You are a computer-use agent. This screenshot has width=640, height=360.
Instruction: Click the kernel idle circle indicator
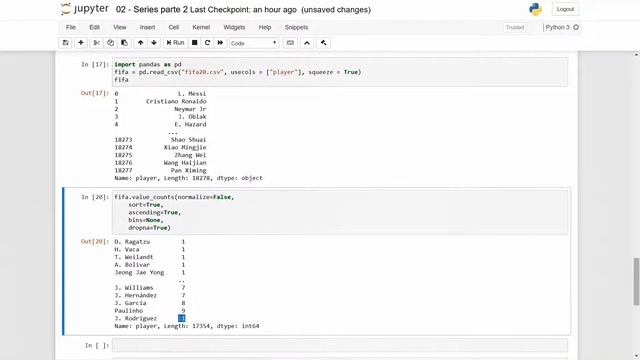point(576,27)
